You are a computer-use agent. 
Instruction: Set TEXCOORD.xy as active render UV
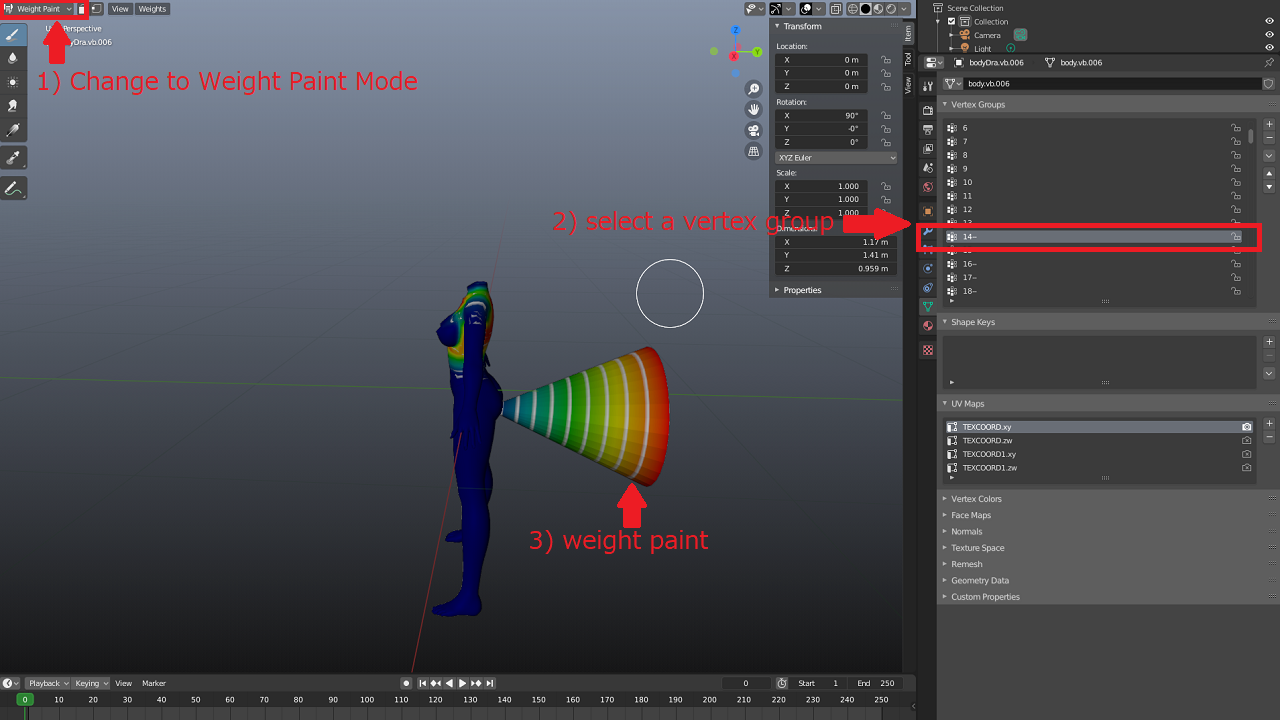1246,427
